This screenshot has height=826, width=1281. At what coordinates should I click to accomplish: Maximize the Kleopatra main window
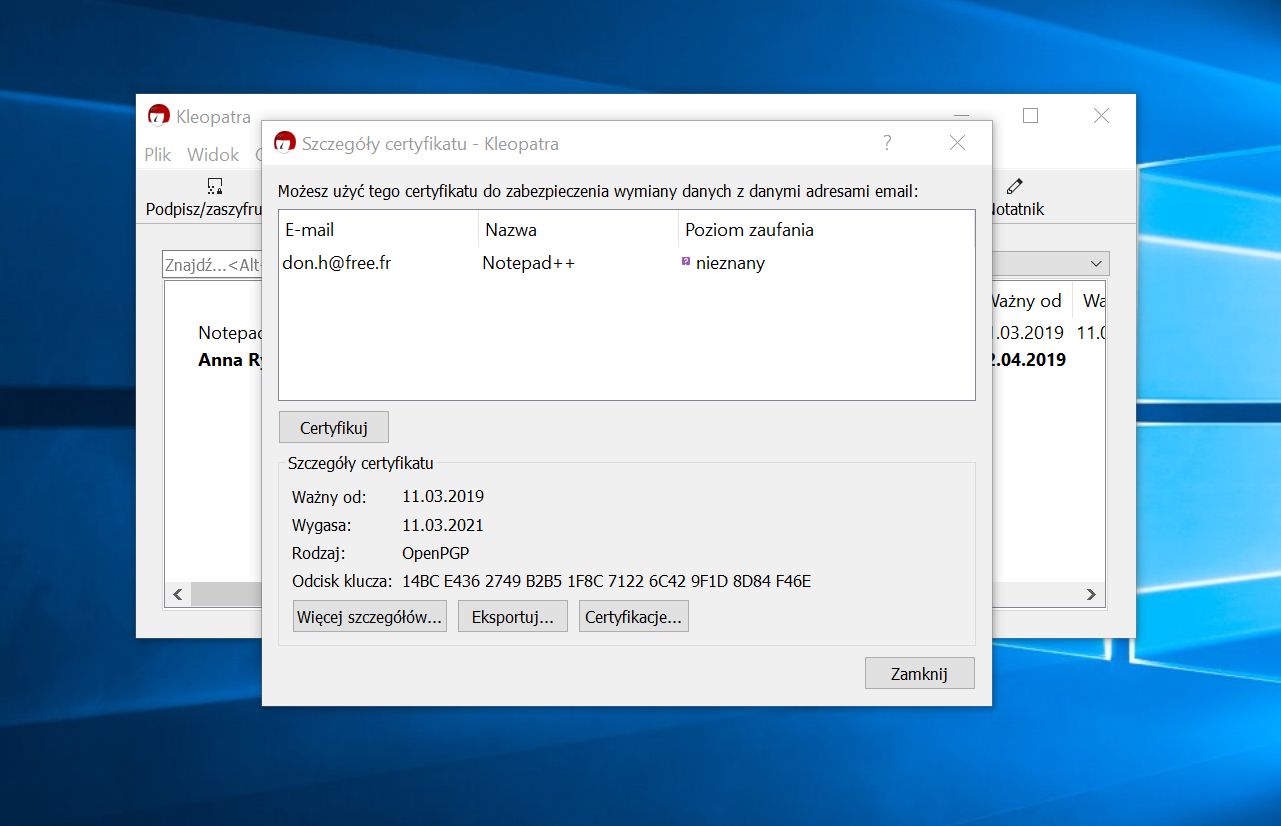(1030, 116)
